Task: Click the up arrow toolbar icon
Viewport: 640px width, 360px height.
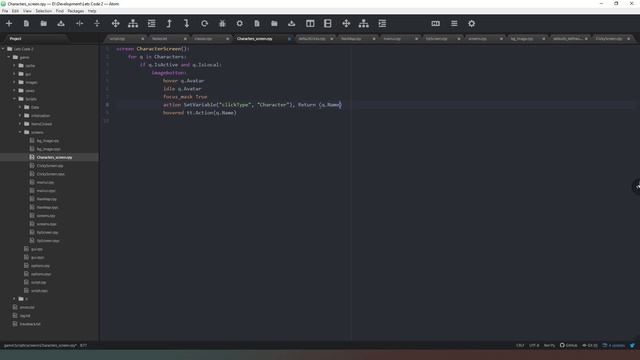Action: (x=169, y=24)
